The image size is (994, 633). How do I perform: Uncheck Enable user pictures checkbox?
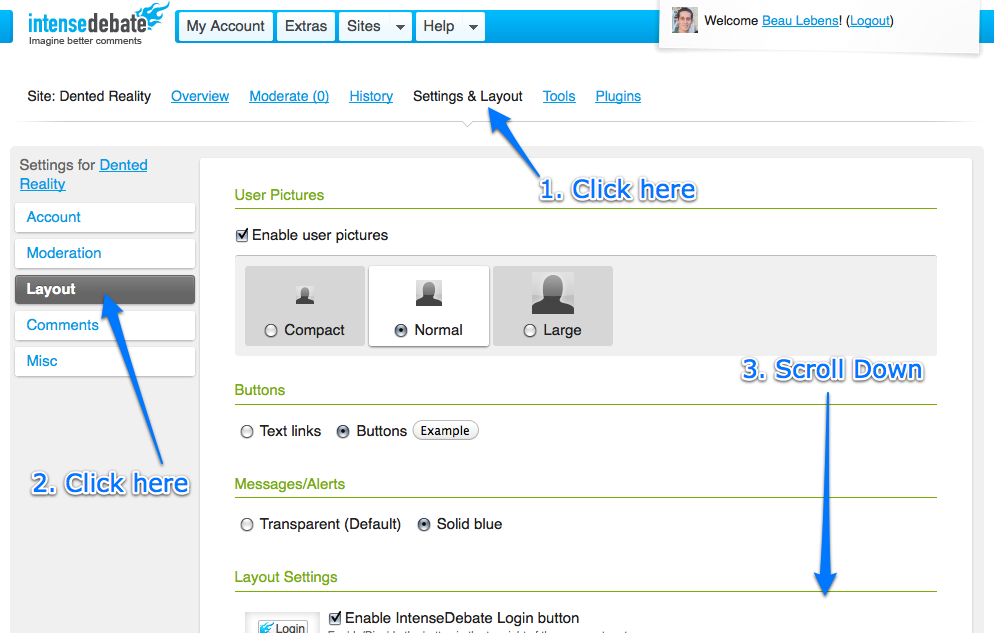pos(241,236)
